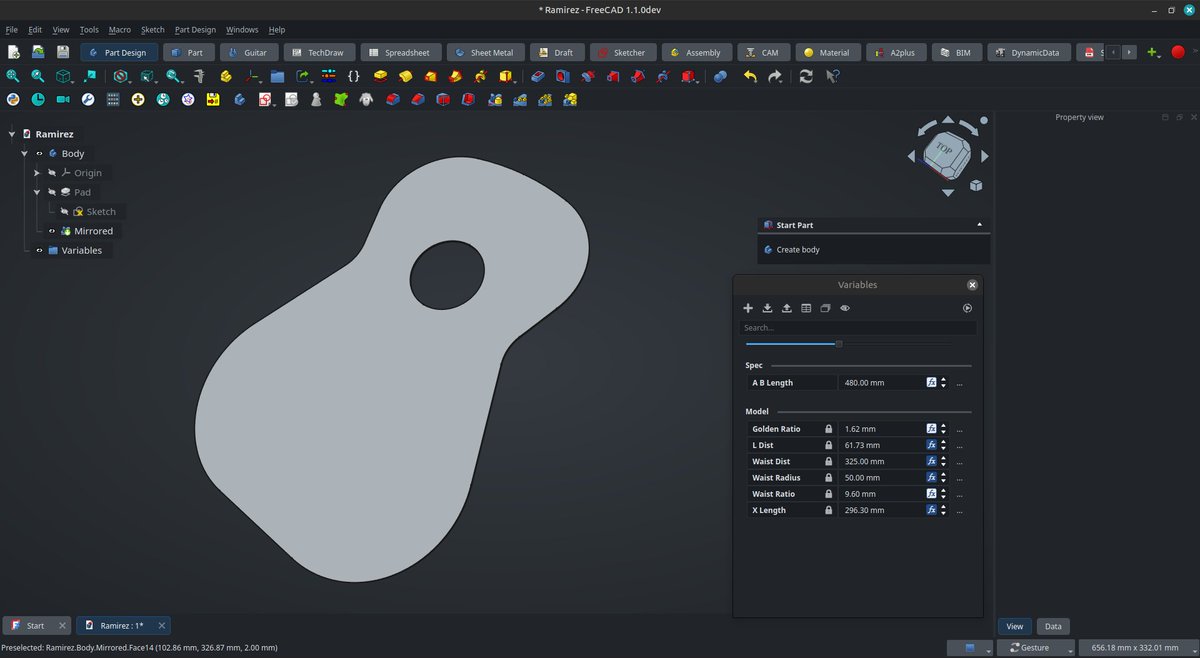The height and width of the screenshot is (658, 1200).
Task: Collapse the Ramirez document tree node
Action: [11, 134]
